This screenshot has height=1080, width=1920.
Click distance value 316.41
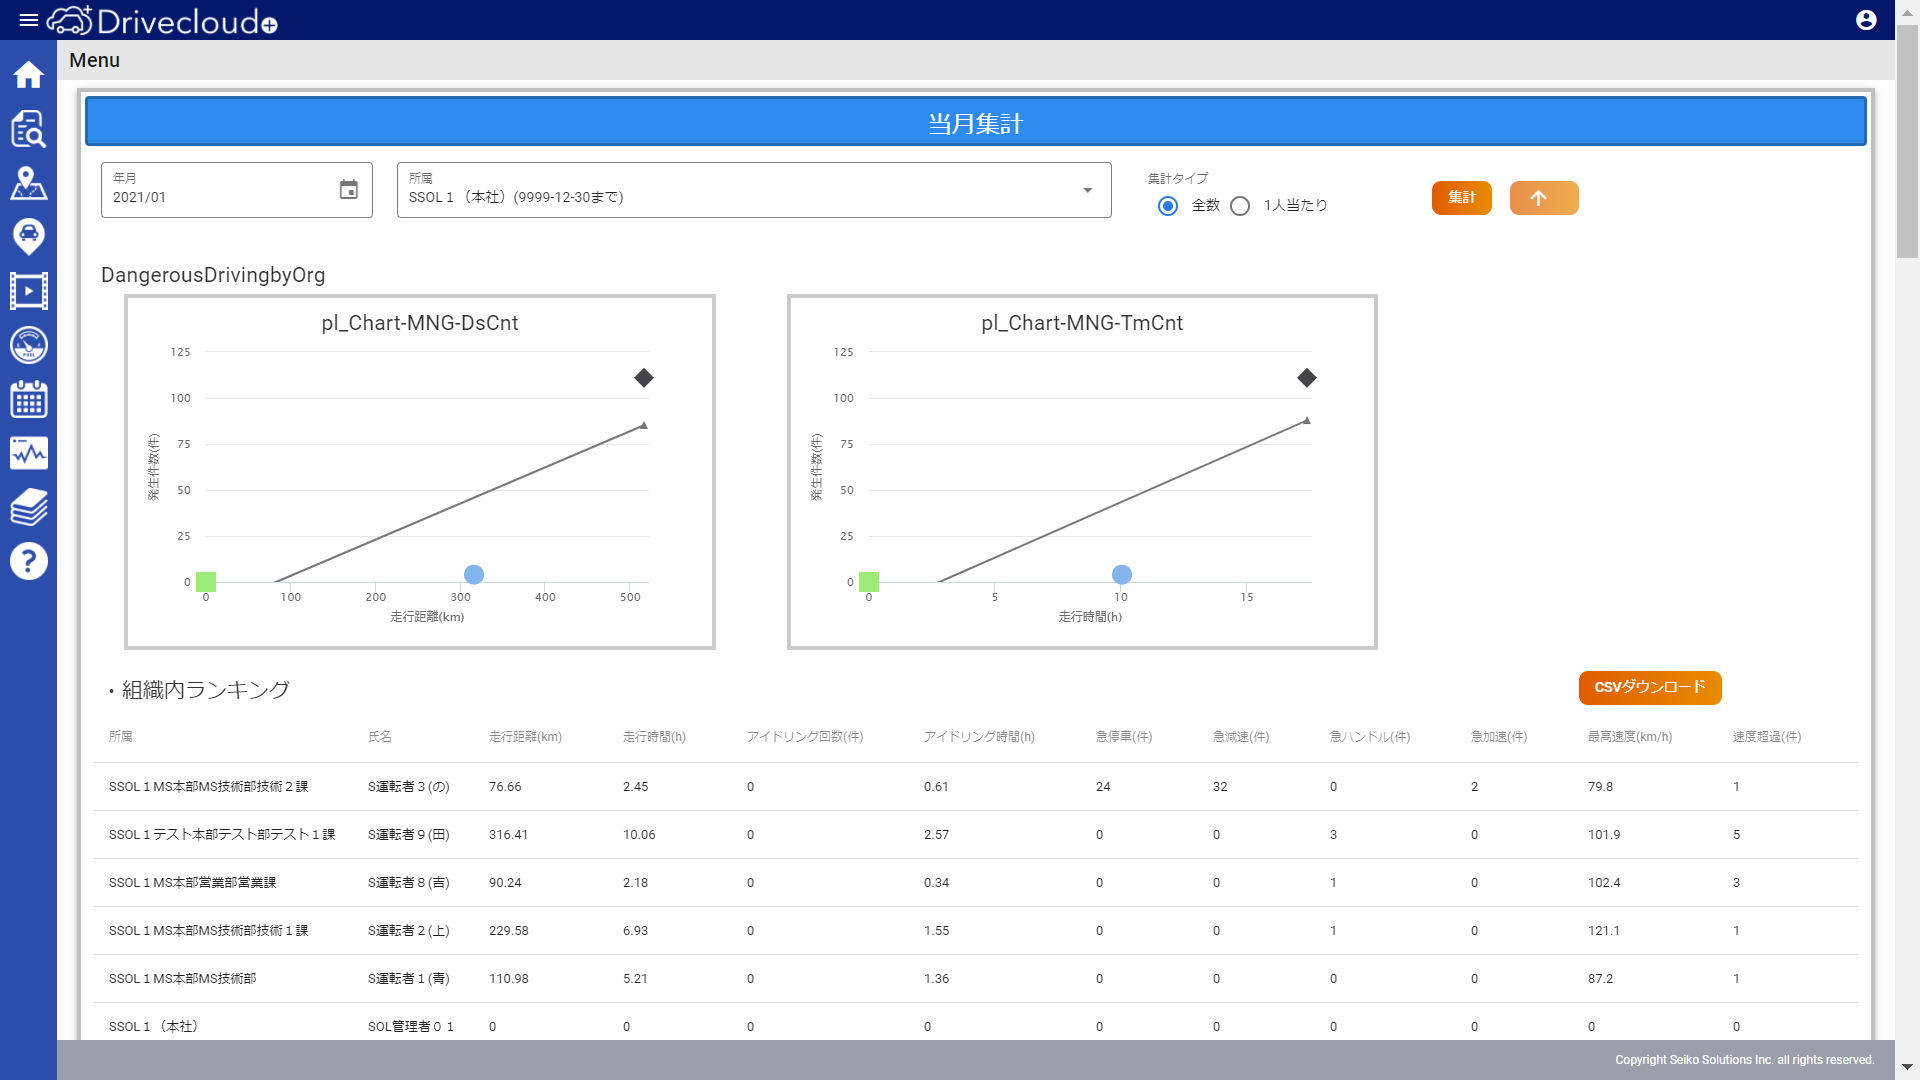click(508, 835)
